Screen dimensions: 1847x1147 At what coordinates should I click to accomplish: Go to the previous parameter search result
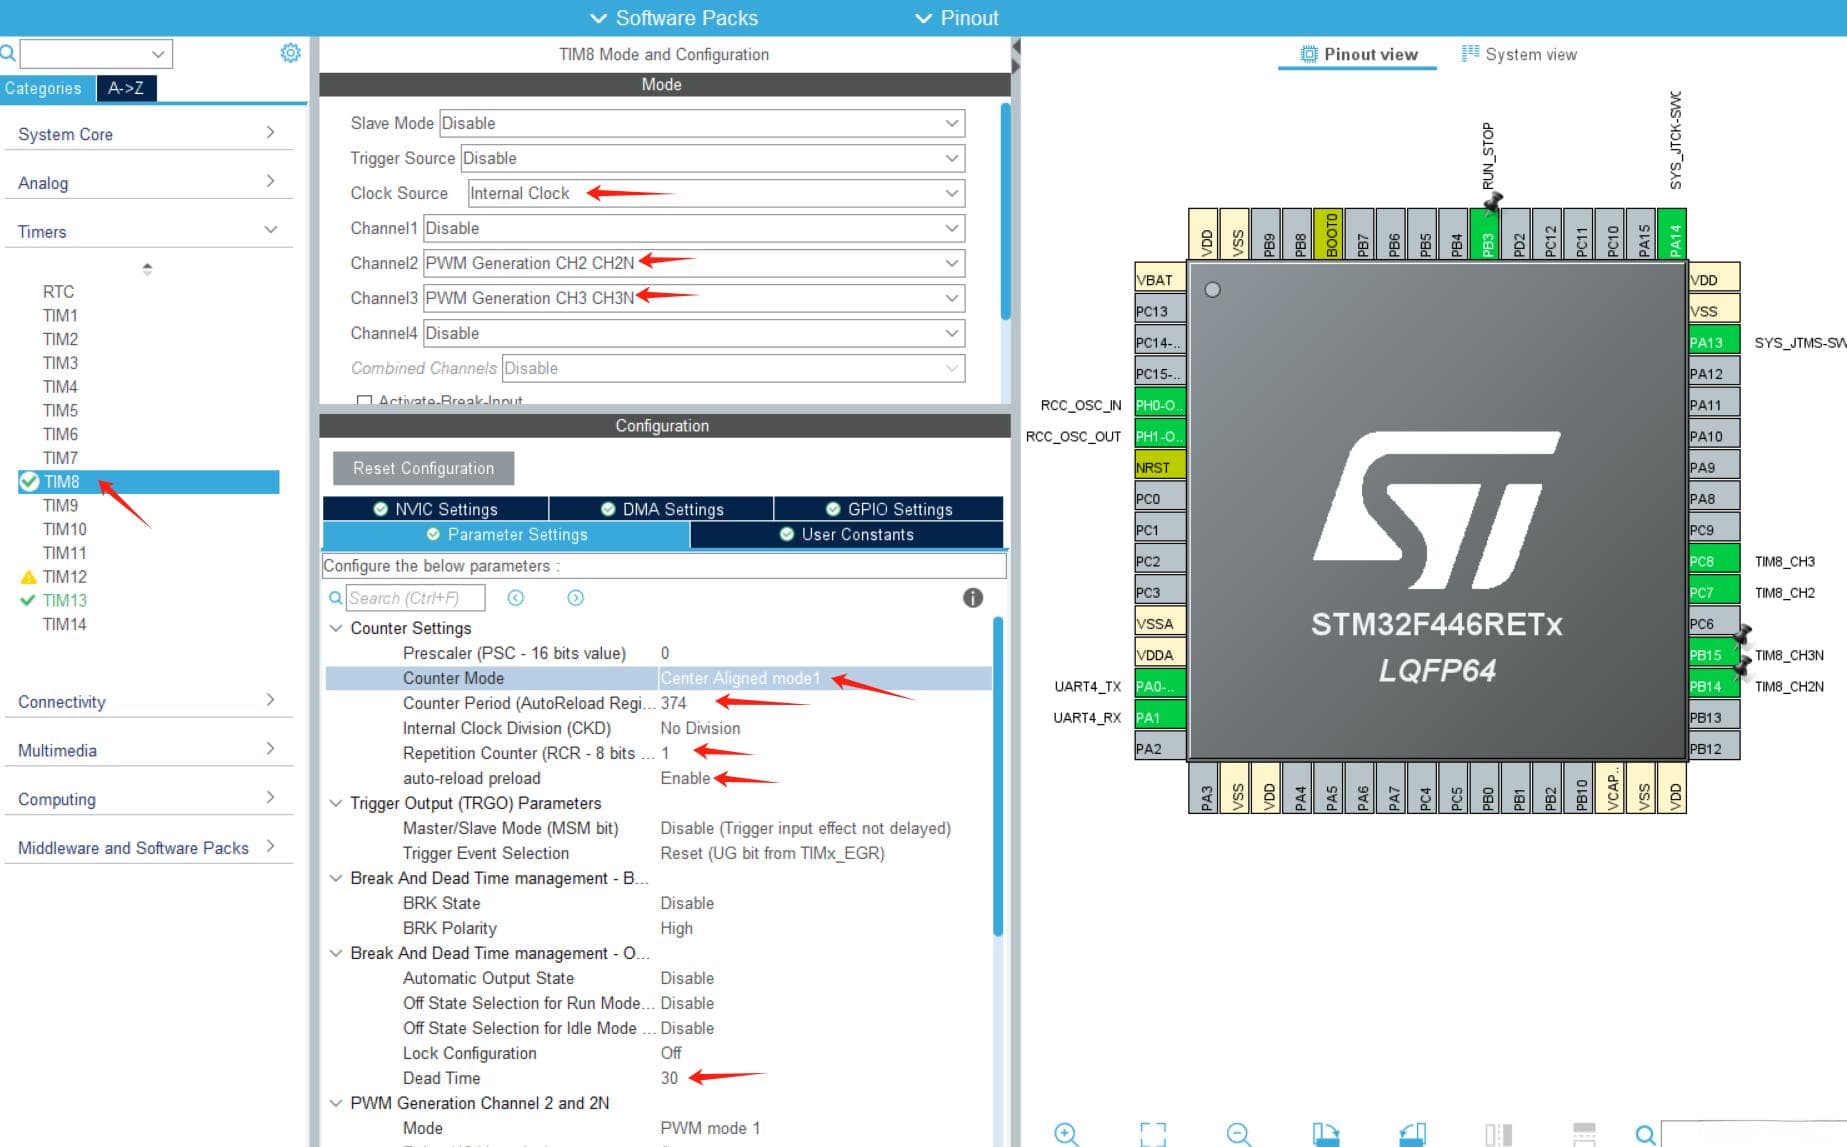516,598
